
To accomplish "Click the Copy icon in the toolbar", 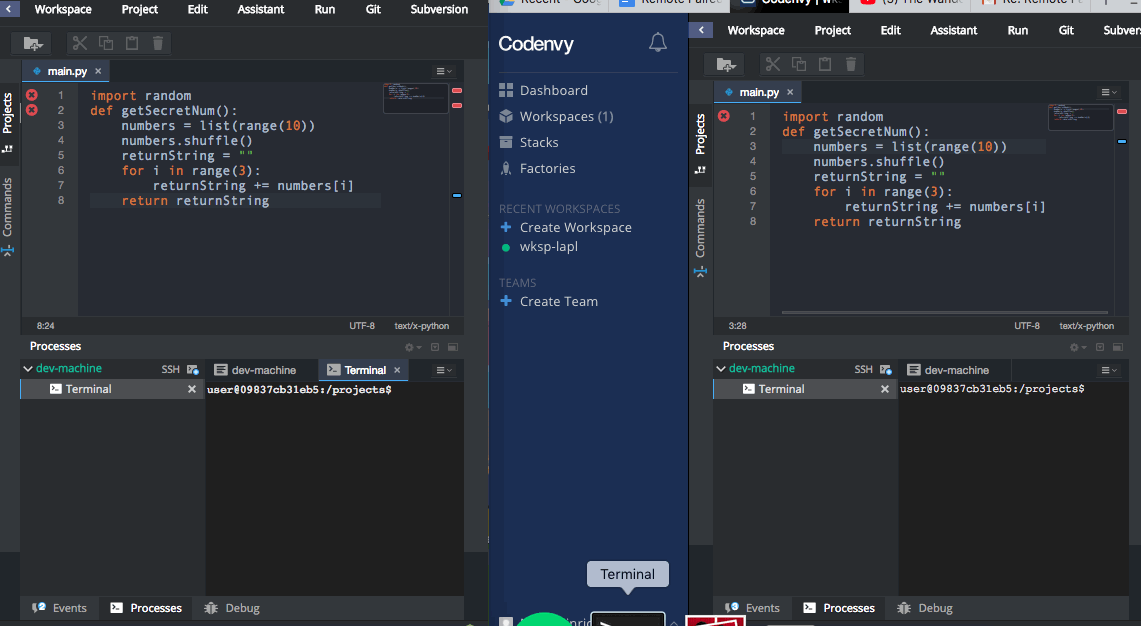I will click(105, 42).
